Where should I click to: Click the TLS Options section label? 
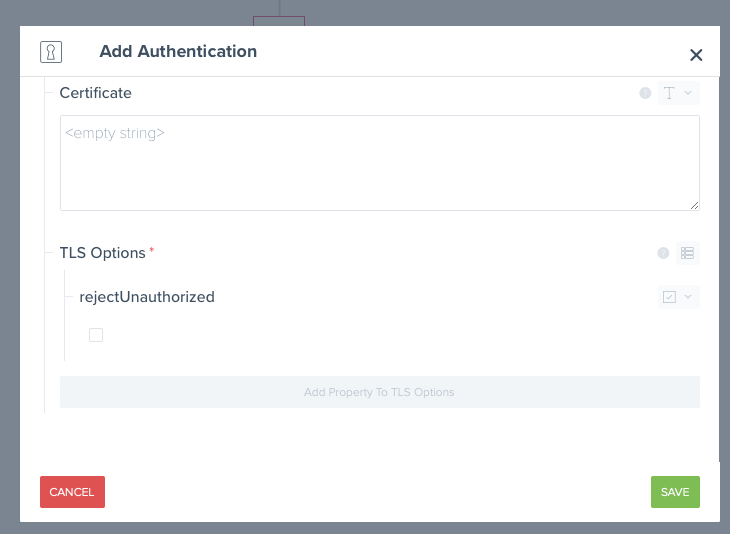(102, 253)
